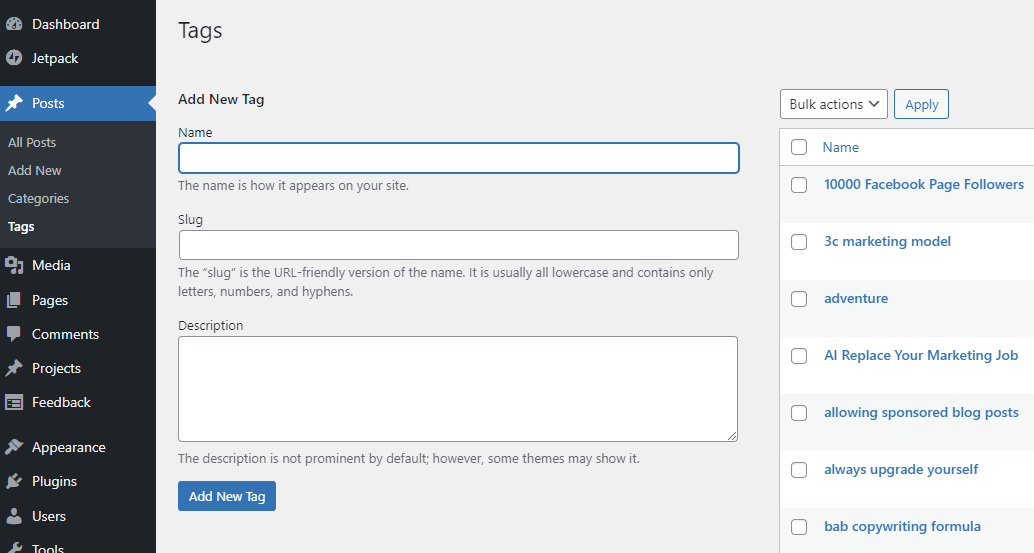This screenshot has height=553, width=1034.
Task: Focus the tag Name input field
Action: 458,158
